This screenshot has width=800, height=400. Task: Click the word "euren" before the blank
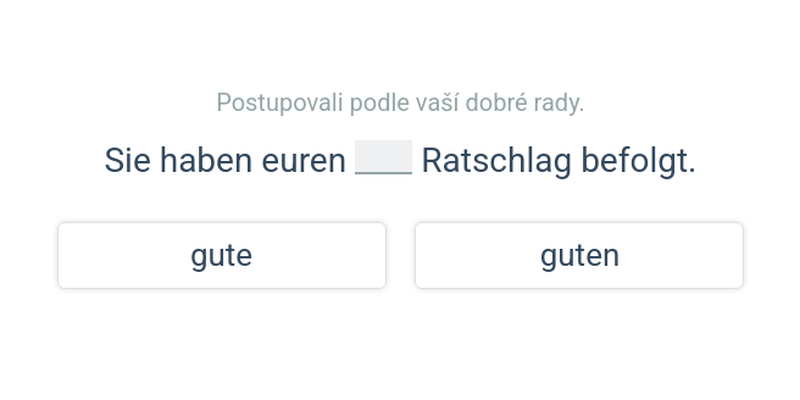click(304, 160)
